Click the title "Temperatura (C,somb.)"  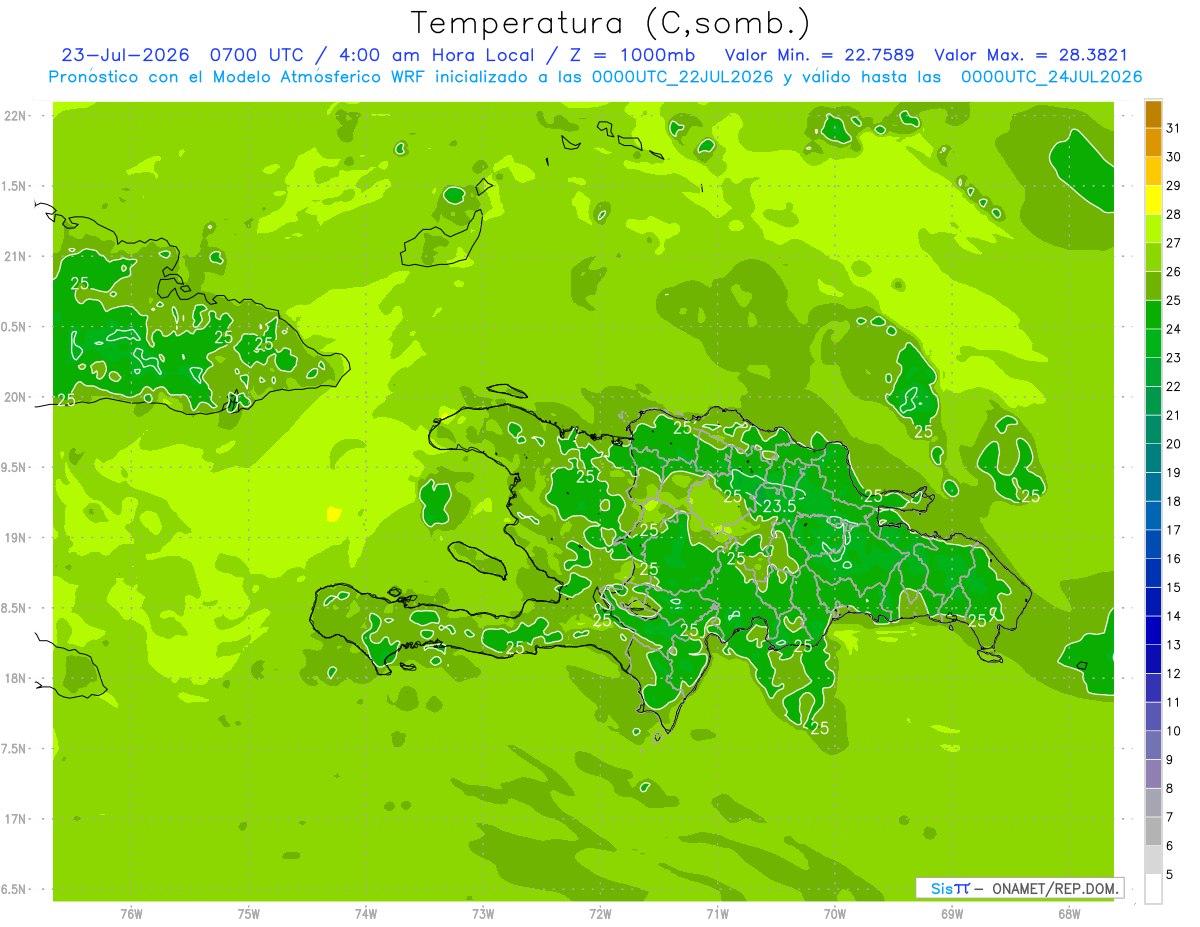[x=610, y=23]
